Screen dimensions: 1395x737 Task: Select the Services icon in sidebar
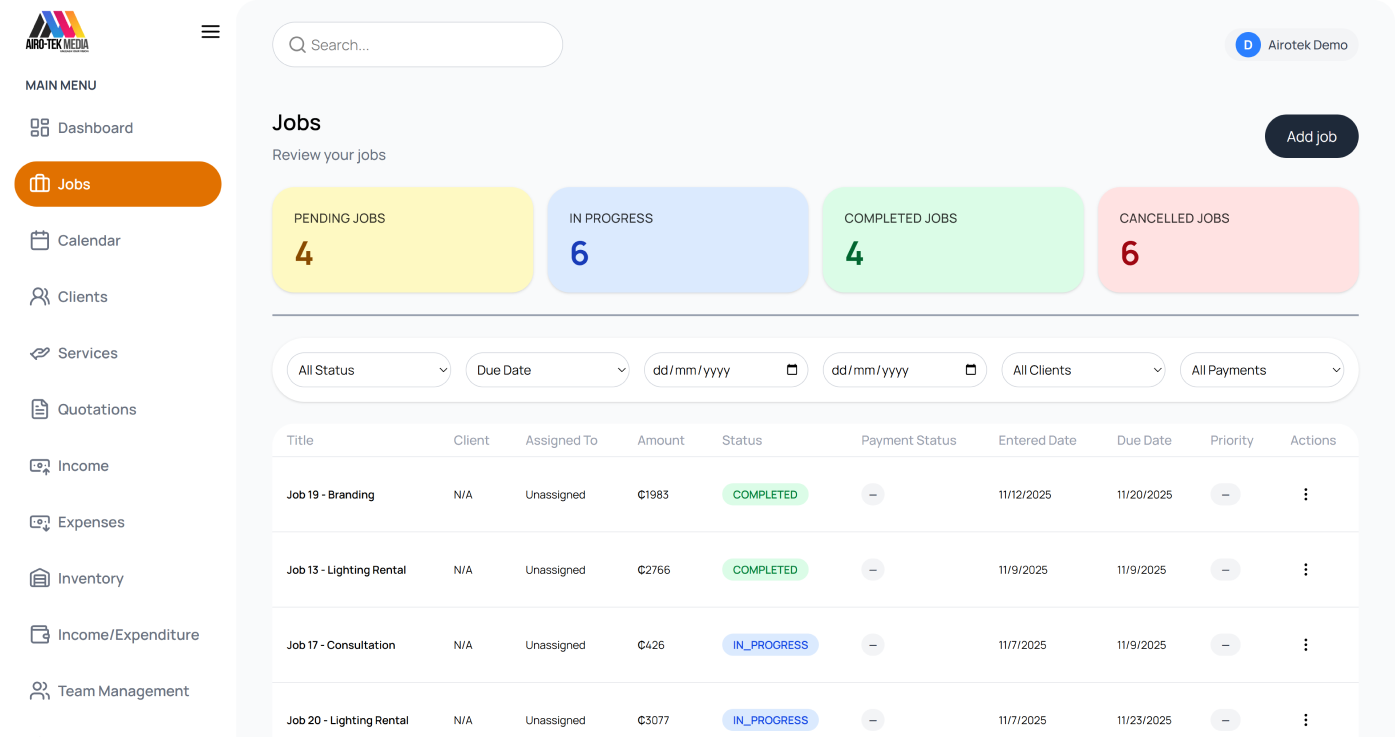tap(38, 352)
